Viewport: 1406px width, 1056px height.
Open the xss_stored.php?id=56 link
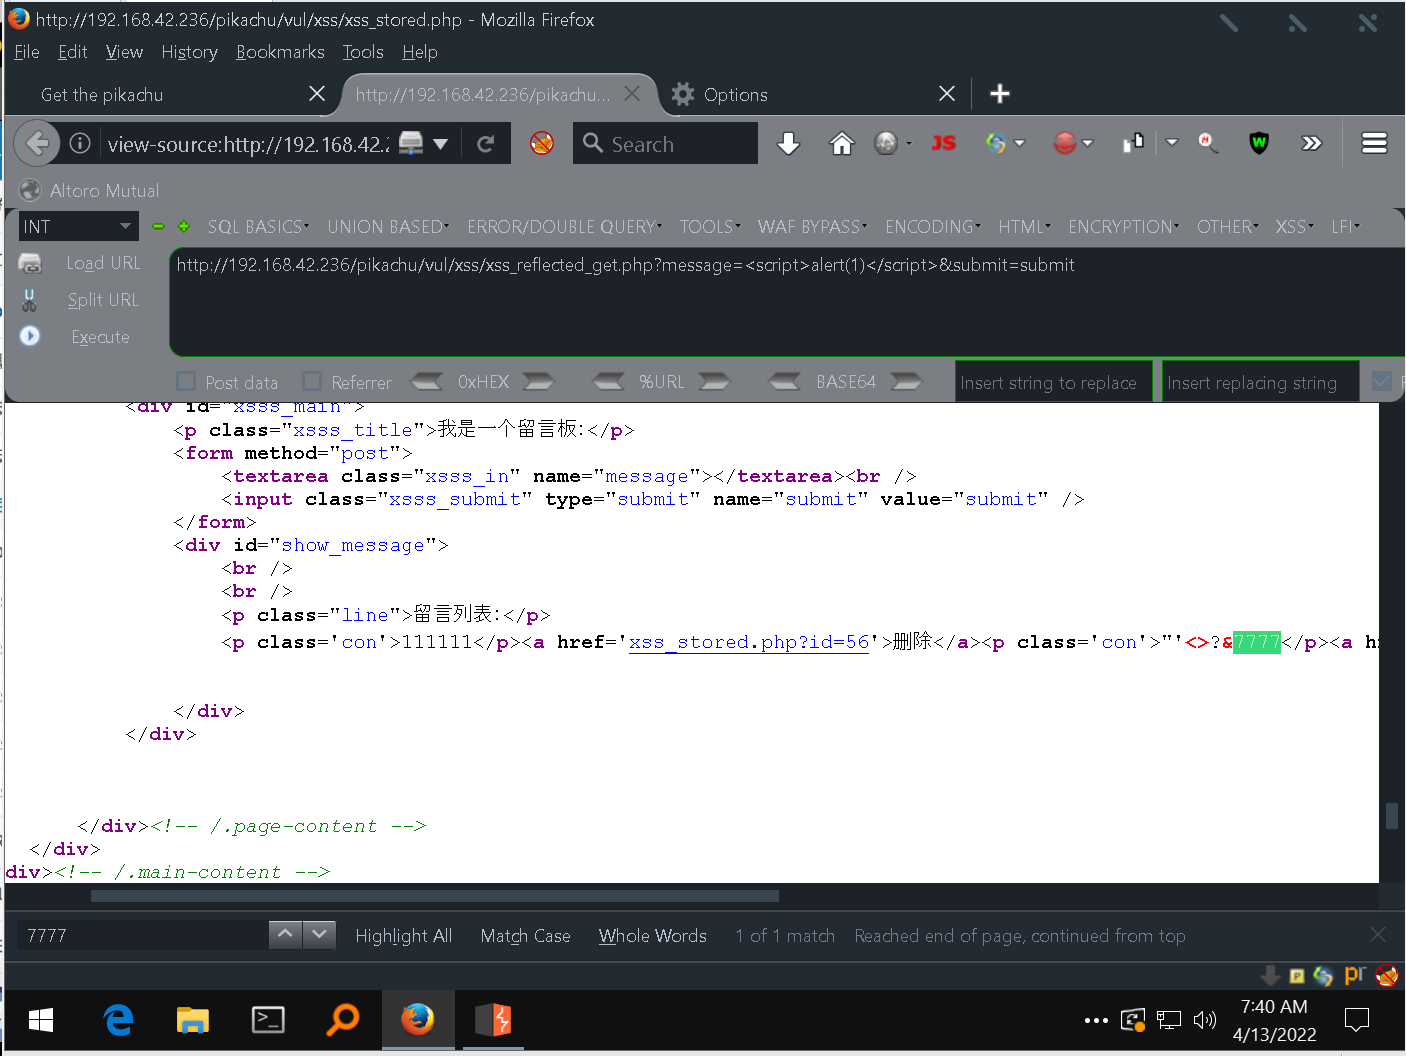tap(749, 642)
